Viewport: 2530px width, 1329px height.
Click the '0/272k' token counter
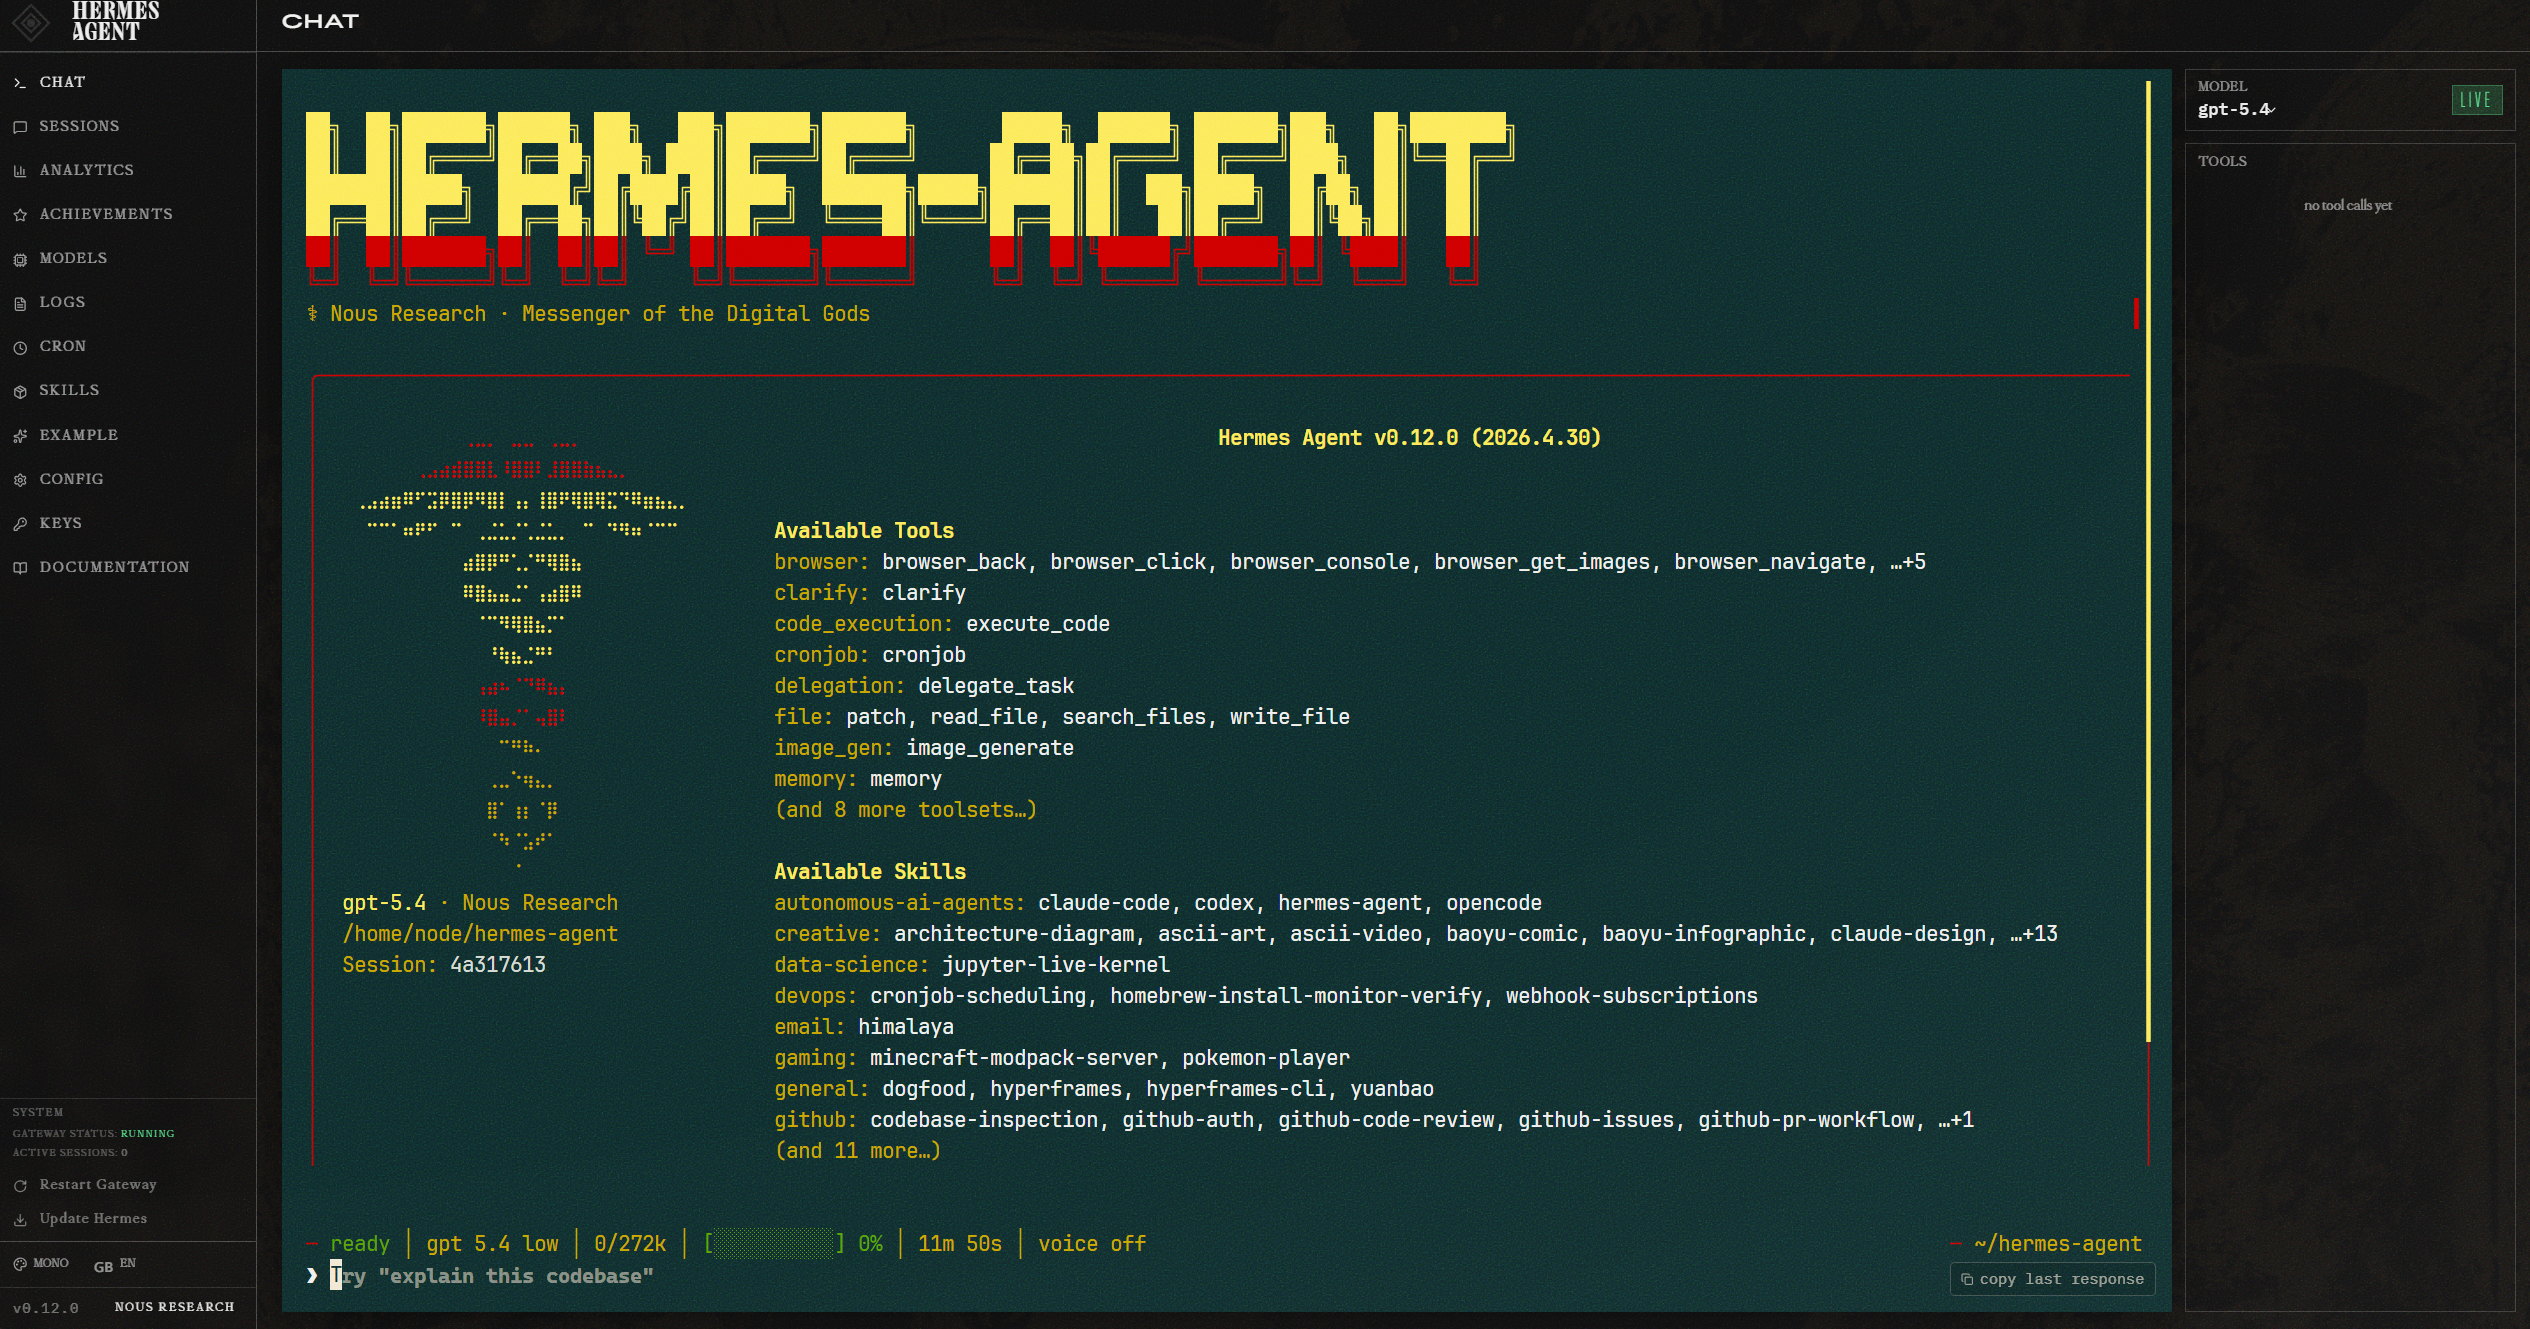[x=630, y=1244]
